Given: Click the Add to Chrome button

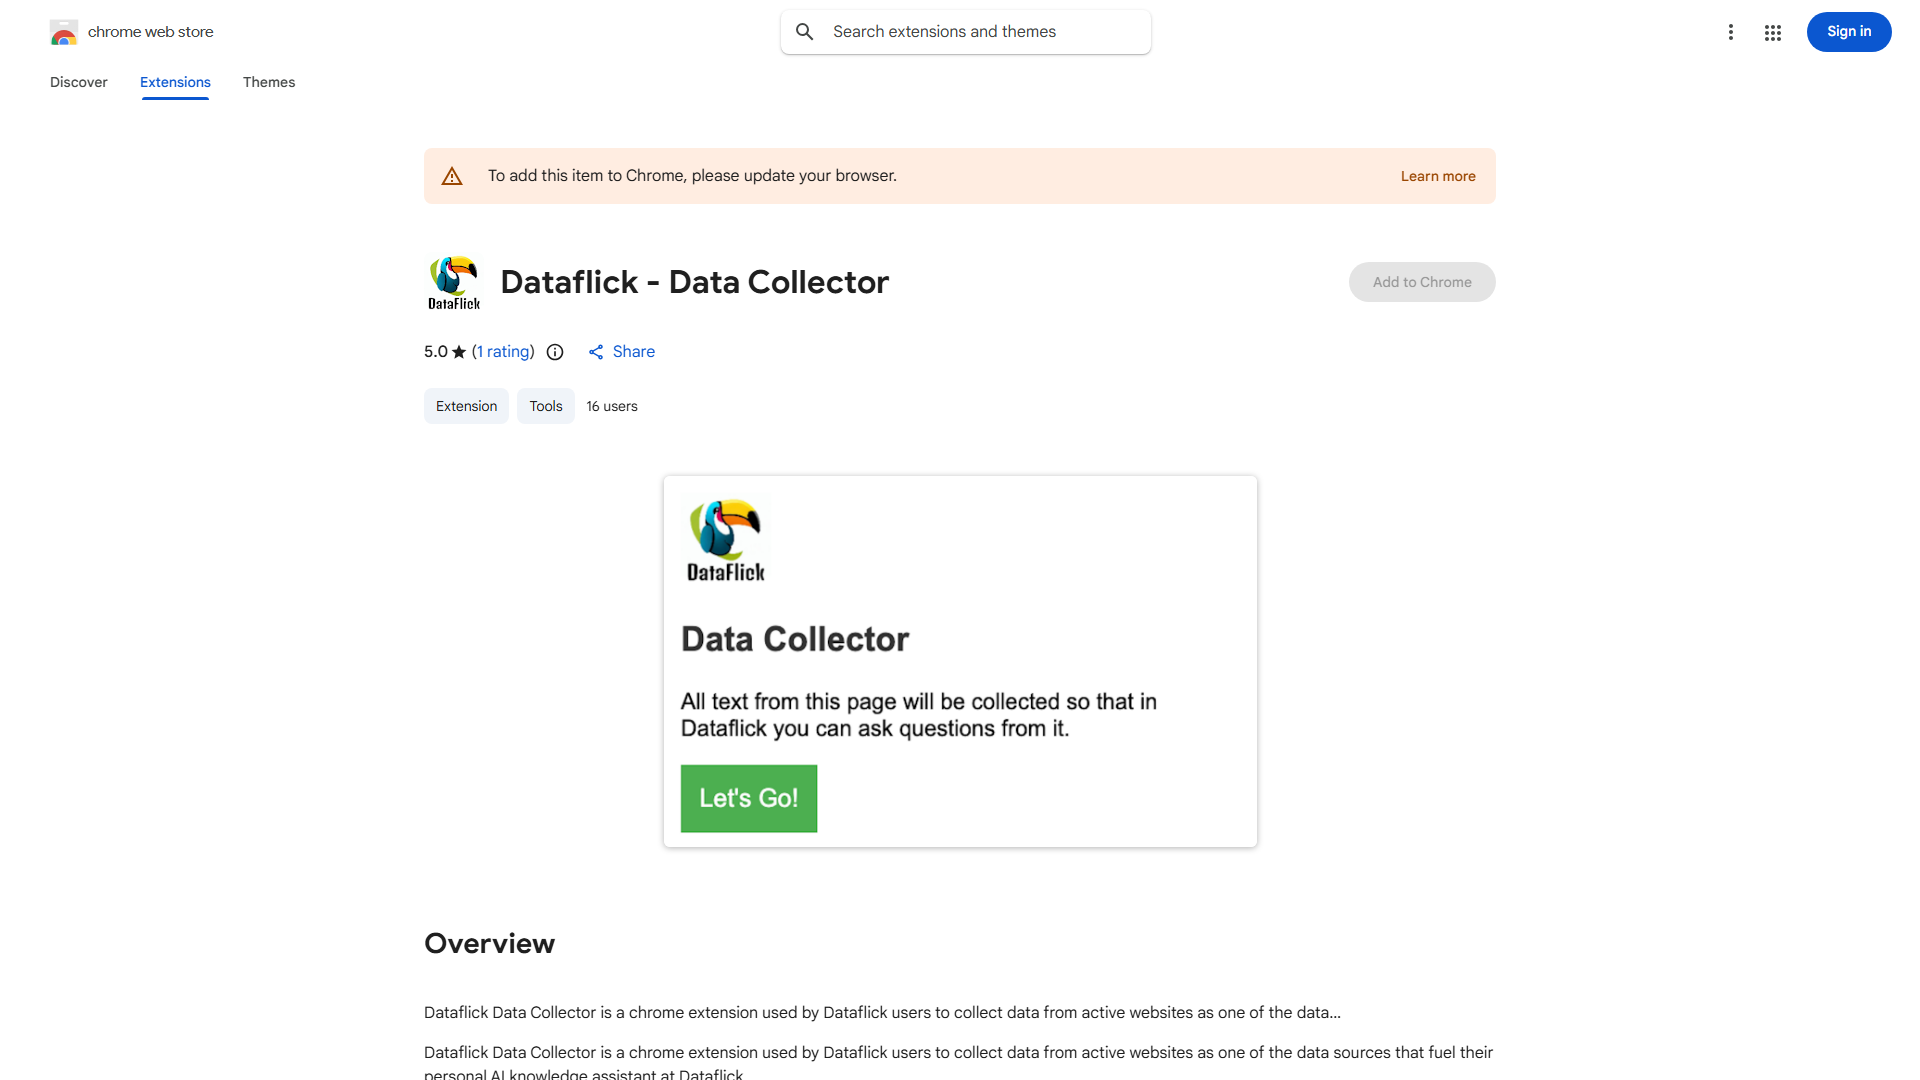Looking at the screenshot, I should point(1421,282).
